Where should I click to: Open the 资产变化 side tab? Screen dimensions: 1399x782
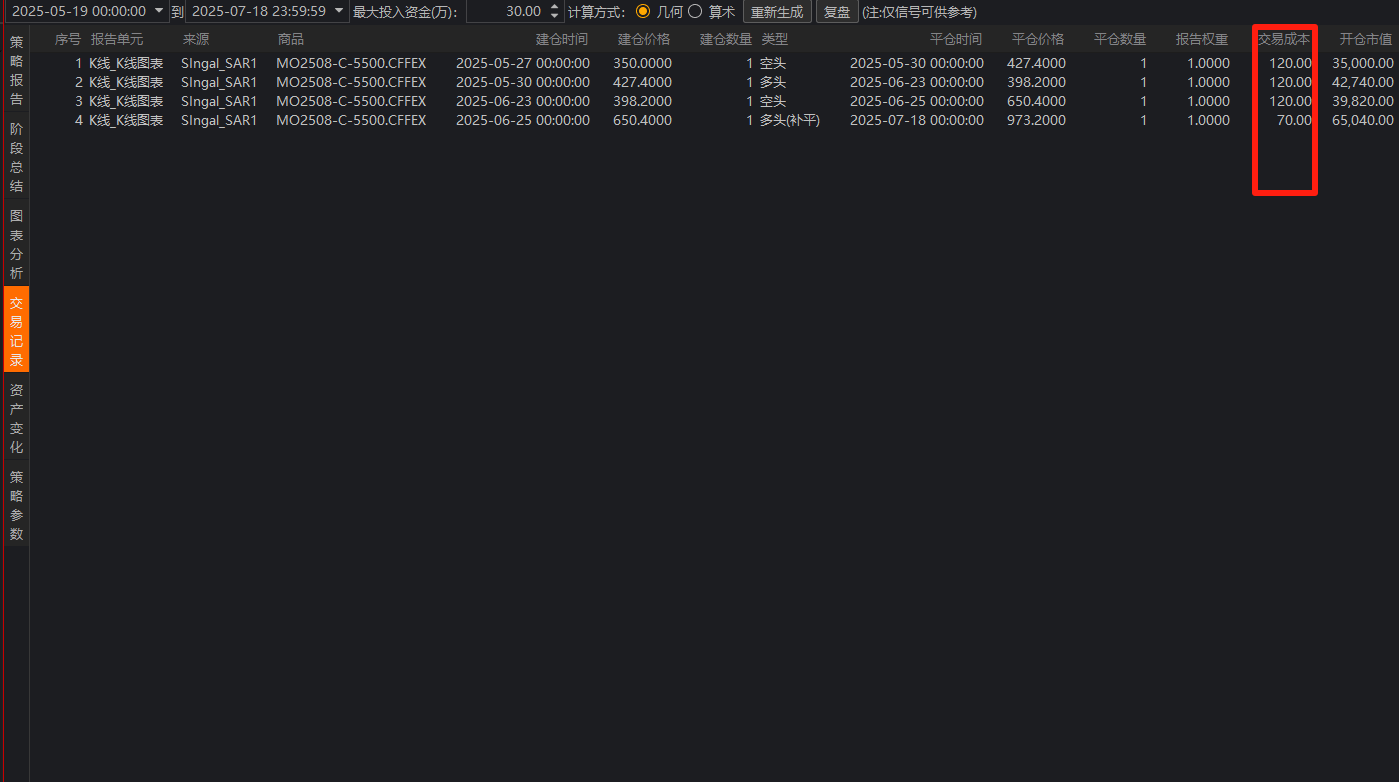coord(17,418)
